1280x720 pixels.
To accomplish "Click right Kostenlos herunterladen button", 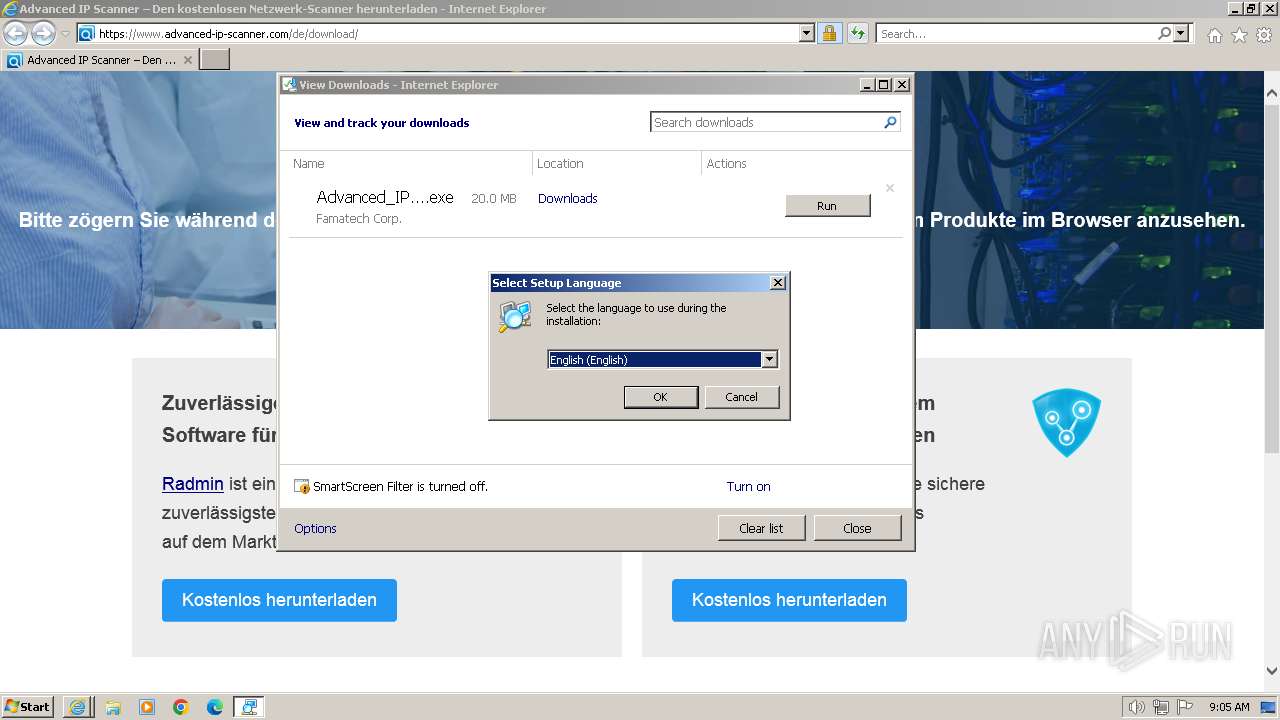I will click(789, 600).
